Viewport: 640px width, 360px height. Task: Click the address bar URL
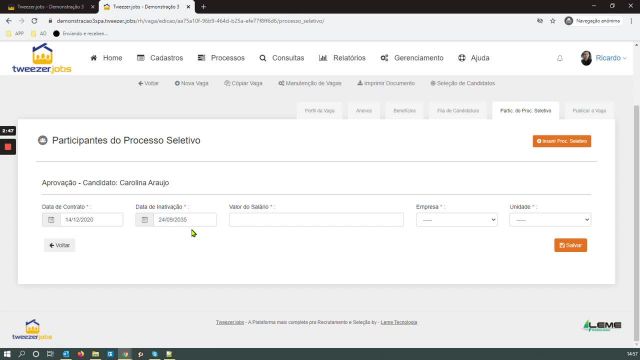tap(190, 21)
